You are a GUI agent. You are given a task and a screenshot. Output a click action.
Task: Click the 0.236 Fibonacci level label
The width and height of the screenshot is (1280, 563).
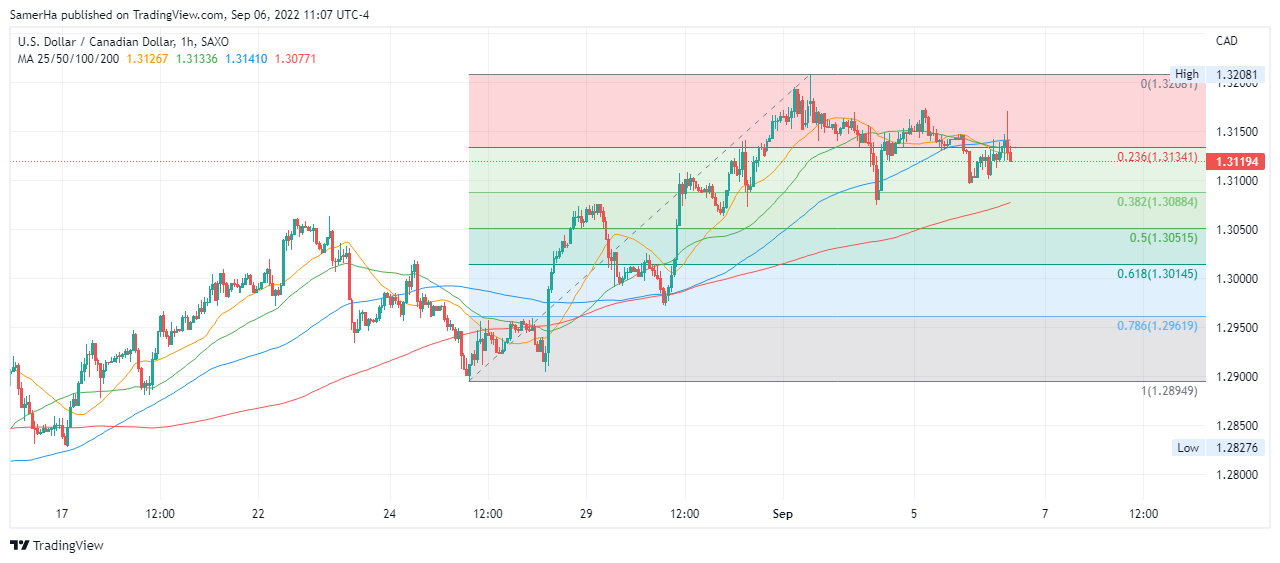pyautogui.click(x=1156, y=157)
